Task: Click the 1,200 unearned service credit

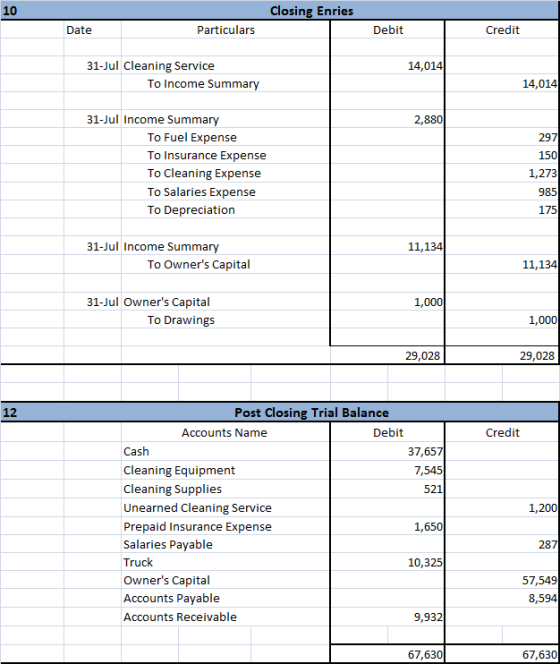Action: pos(543,508)
